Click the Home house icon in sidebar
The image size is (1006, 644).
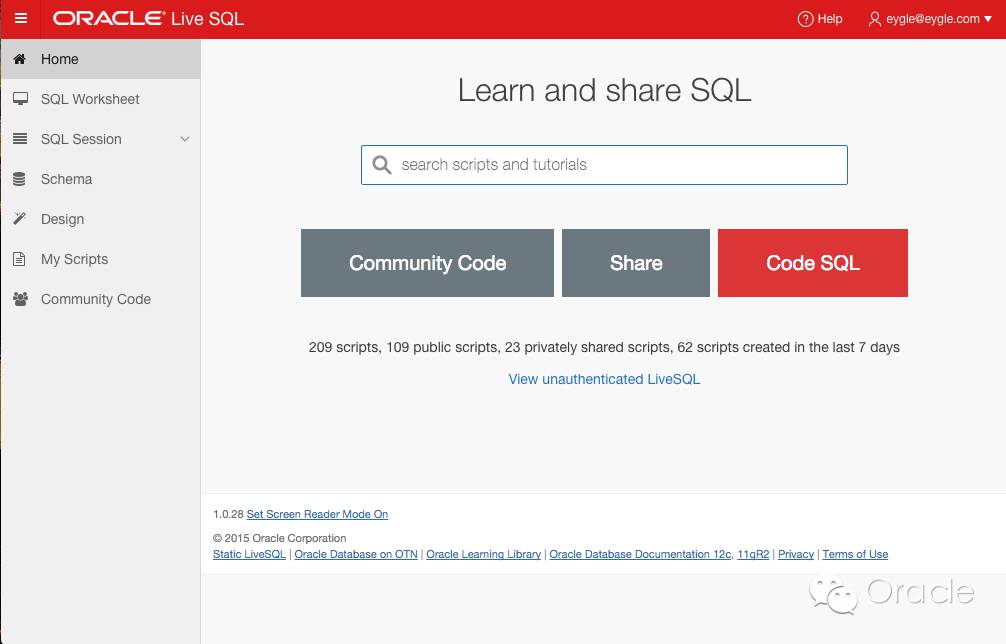pos(19,59)
